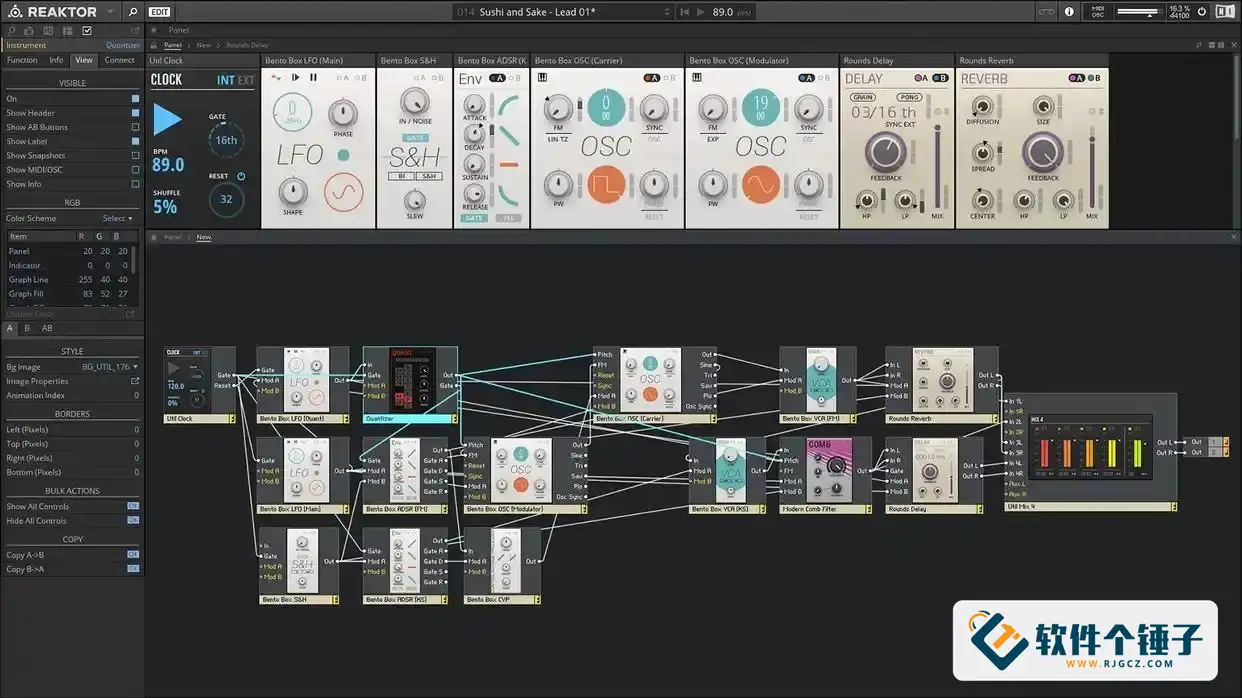Check the Show Info checkbox
The height and width of the screenshot is (698, 1242).
pos(136,184)
